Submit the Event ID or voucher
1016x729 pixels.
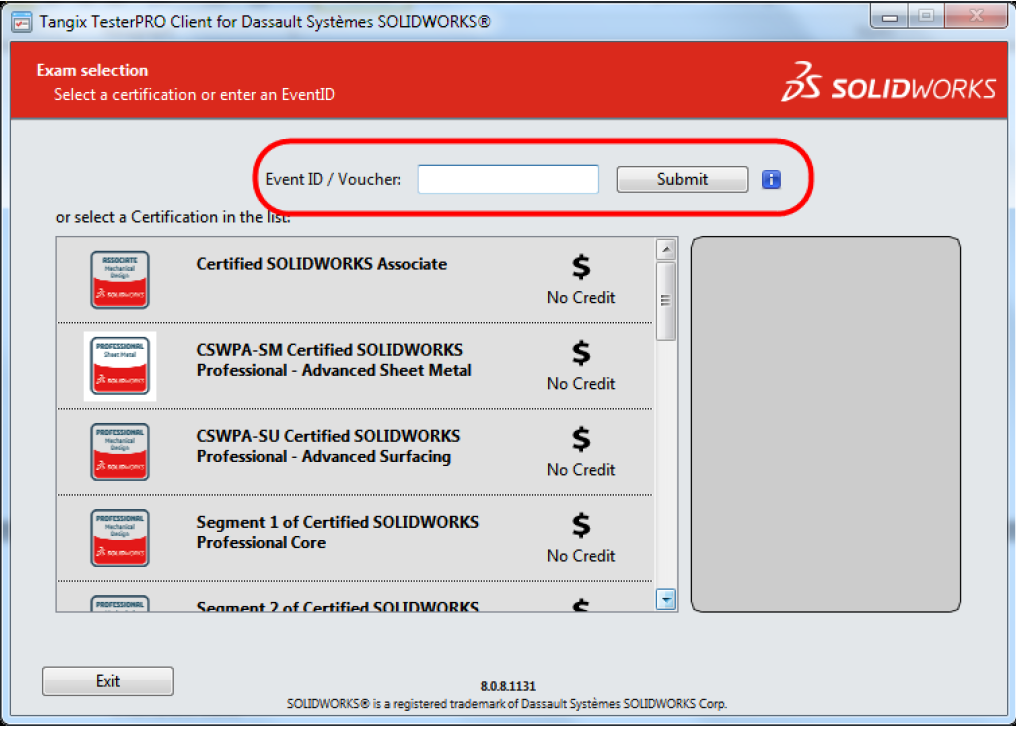tap(682, 179)
